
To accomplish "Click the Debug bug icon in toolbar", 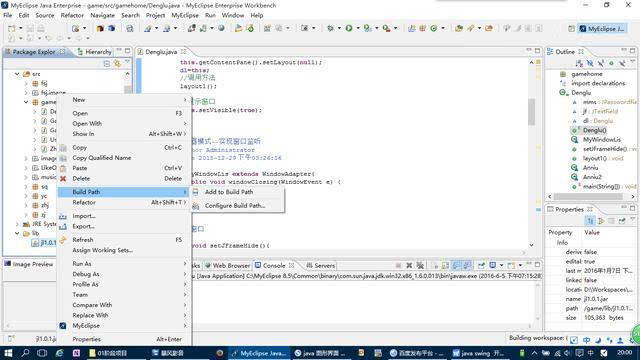I will (331, 28).
